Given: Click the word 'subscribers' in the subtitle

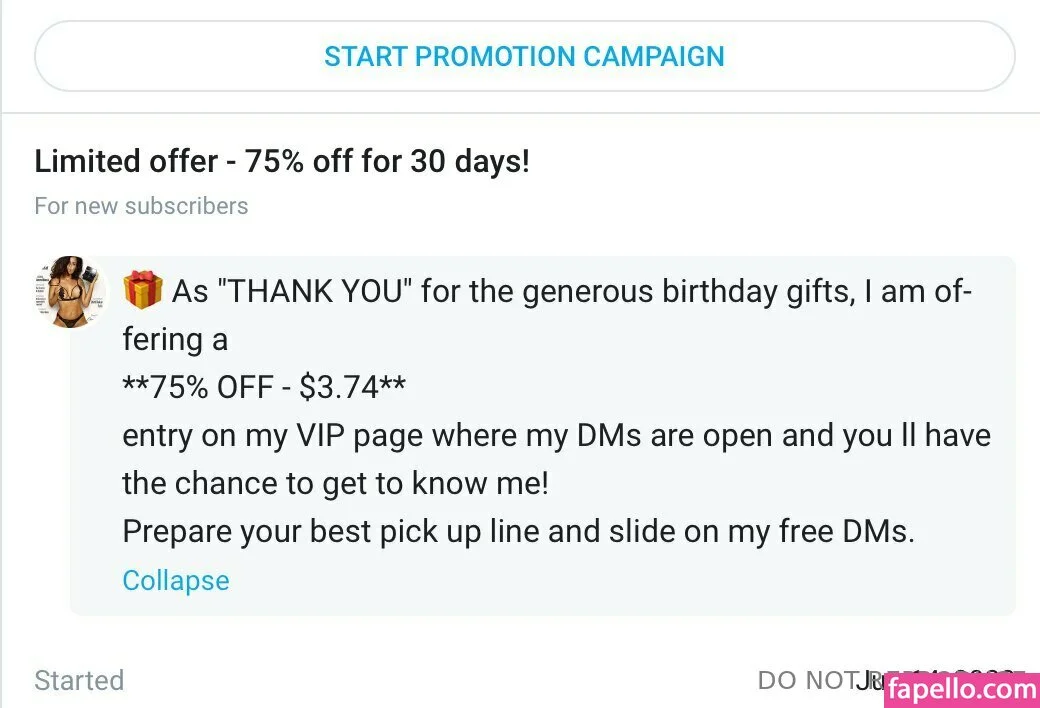Looking at the screenshot, I should (x=186, y=206).
